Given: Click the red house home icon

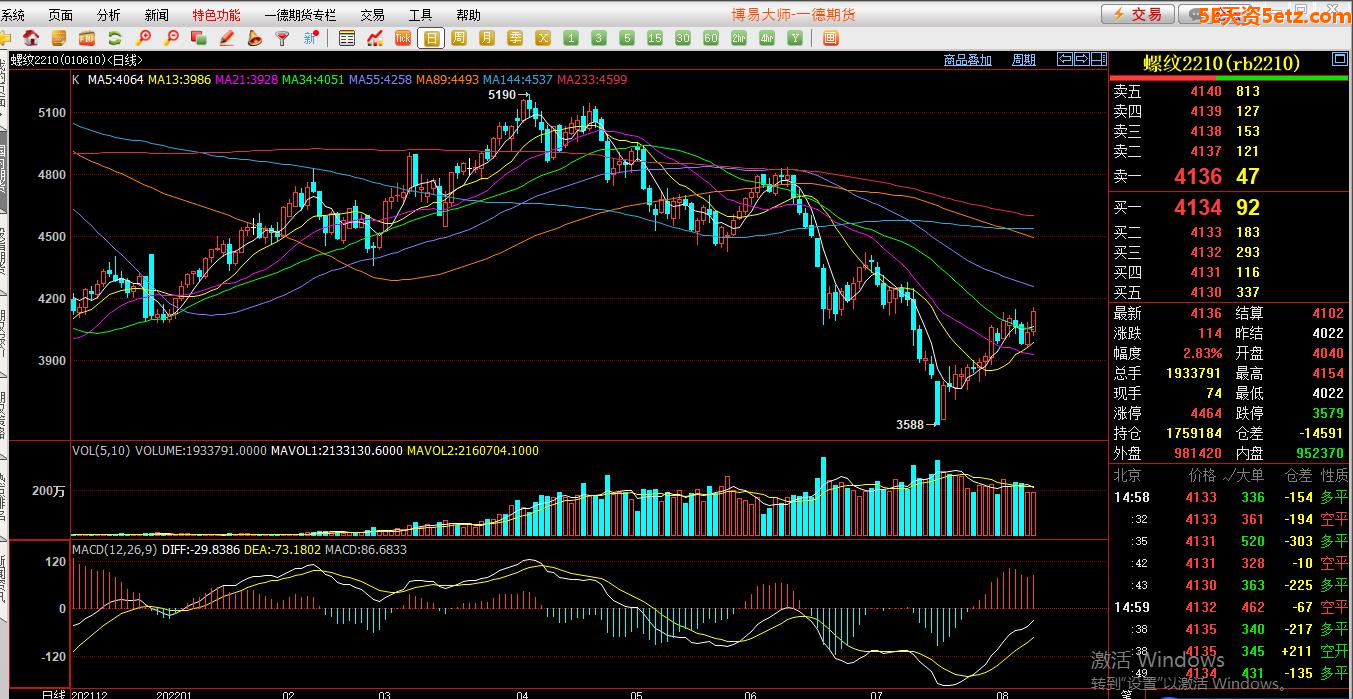Looking at the screenshot, I should [31, 38].
